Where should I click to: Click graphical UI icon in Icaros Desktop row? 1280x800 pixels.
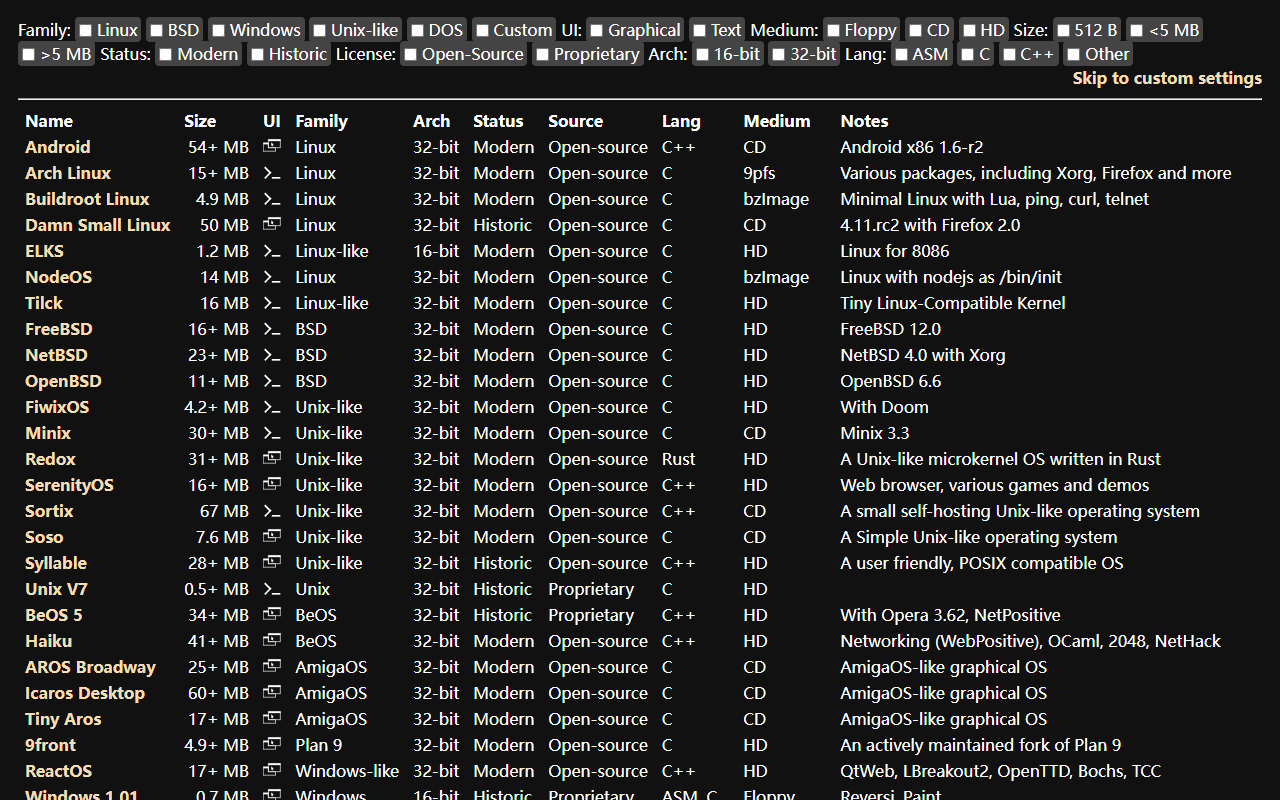(x=272, y=693)
